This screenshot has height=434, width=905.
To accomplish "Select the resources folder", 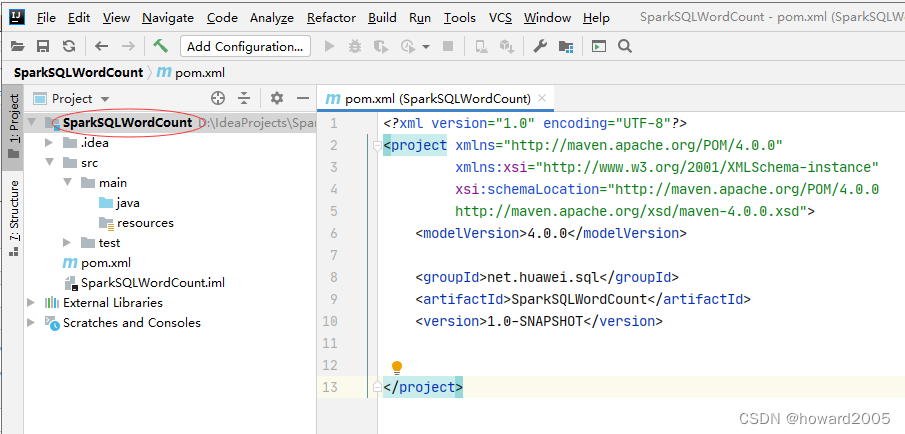I will pyautogui.click(x=136, y=223).
